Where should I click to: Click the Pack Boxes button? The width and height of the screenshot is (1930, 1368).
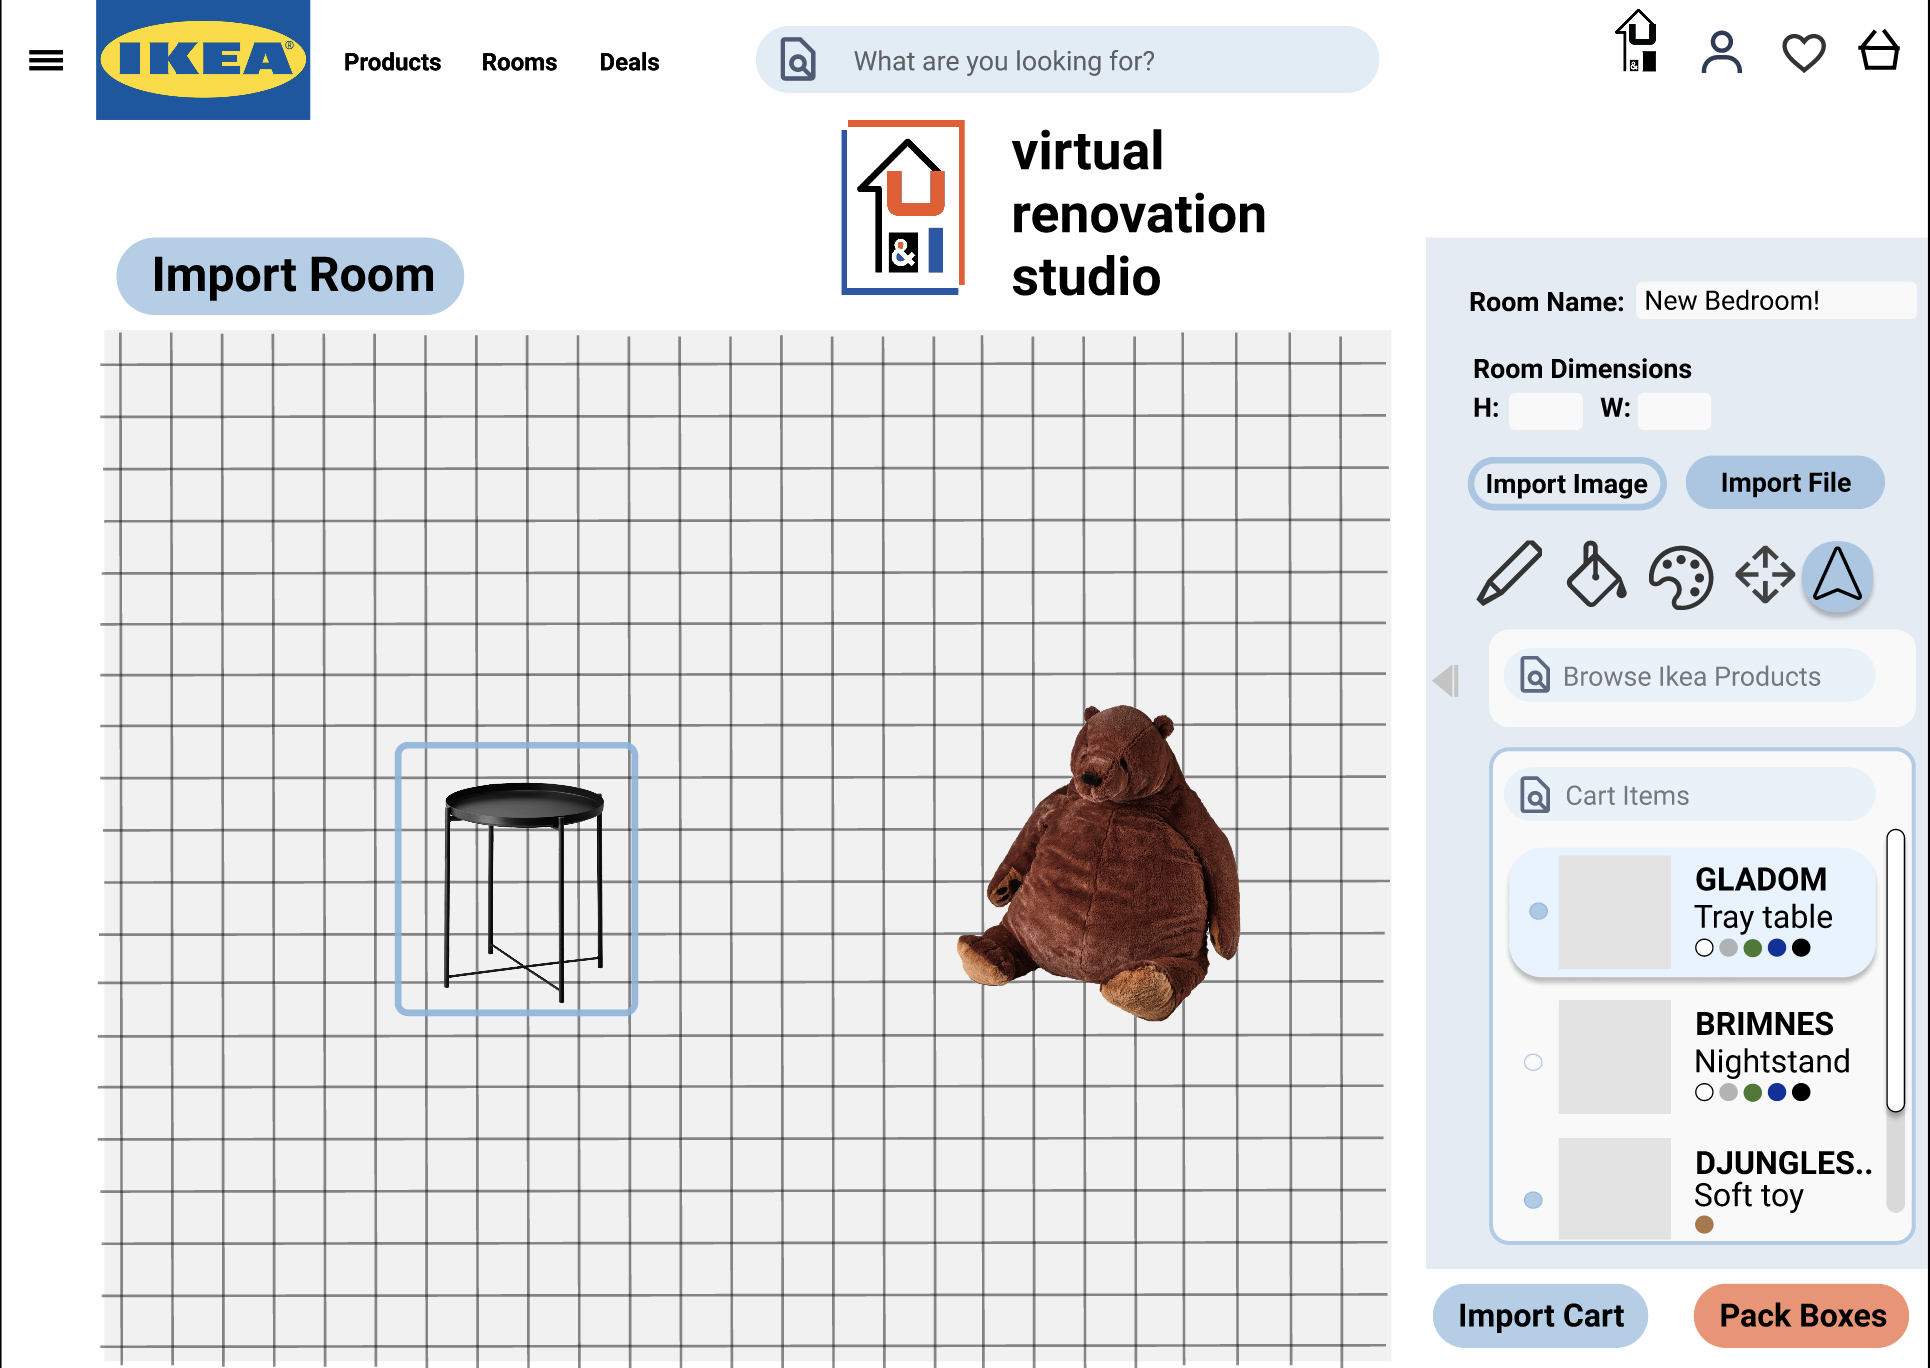point(1802,1316)
